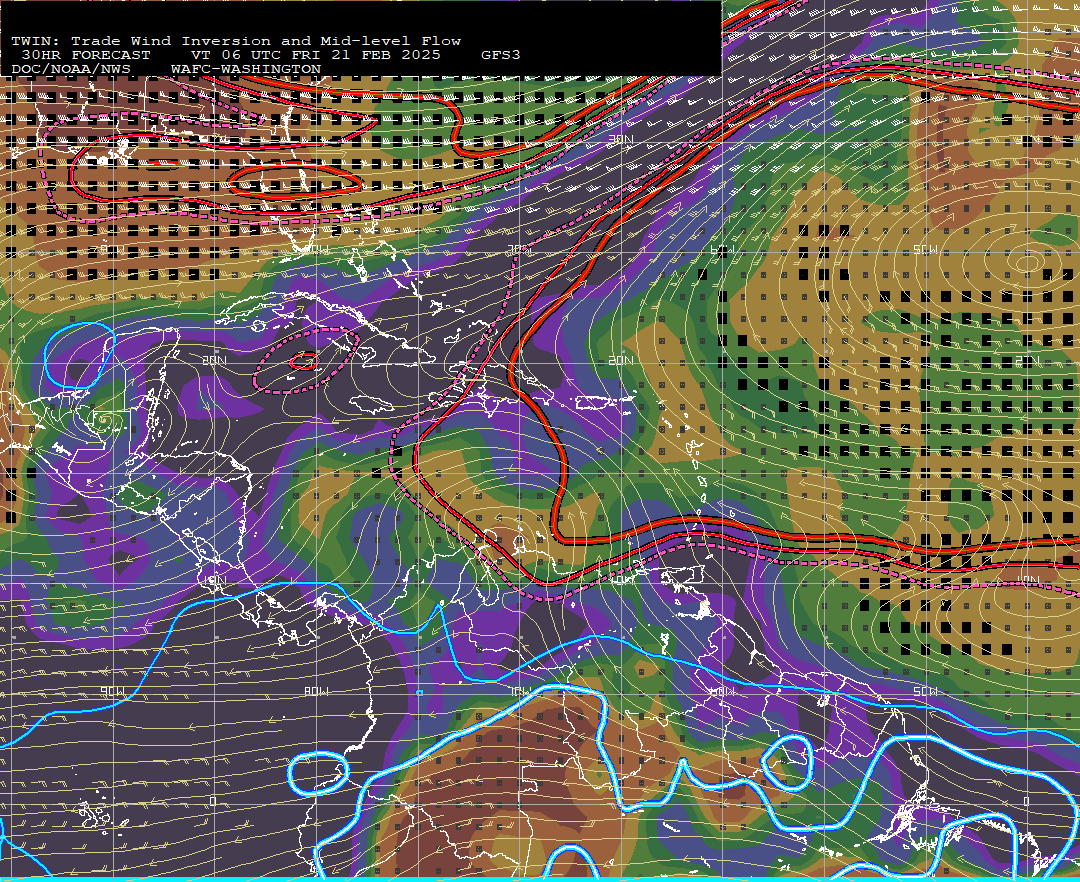1080x882 pixels.
Task: Select the "30HR FORECAST" header text
Action: click(85, 55)
